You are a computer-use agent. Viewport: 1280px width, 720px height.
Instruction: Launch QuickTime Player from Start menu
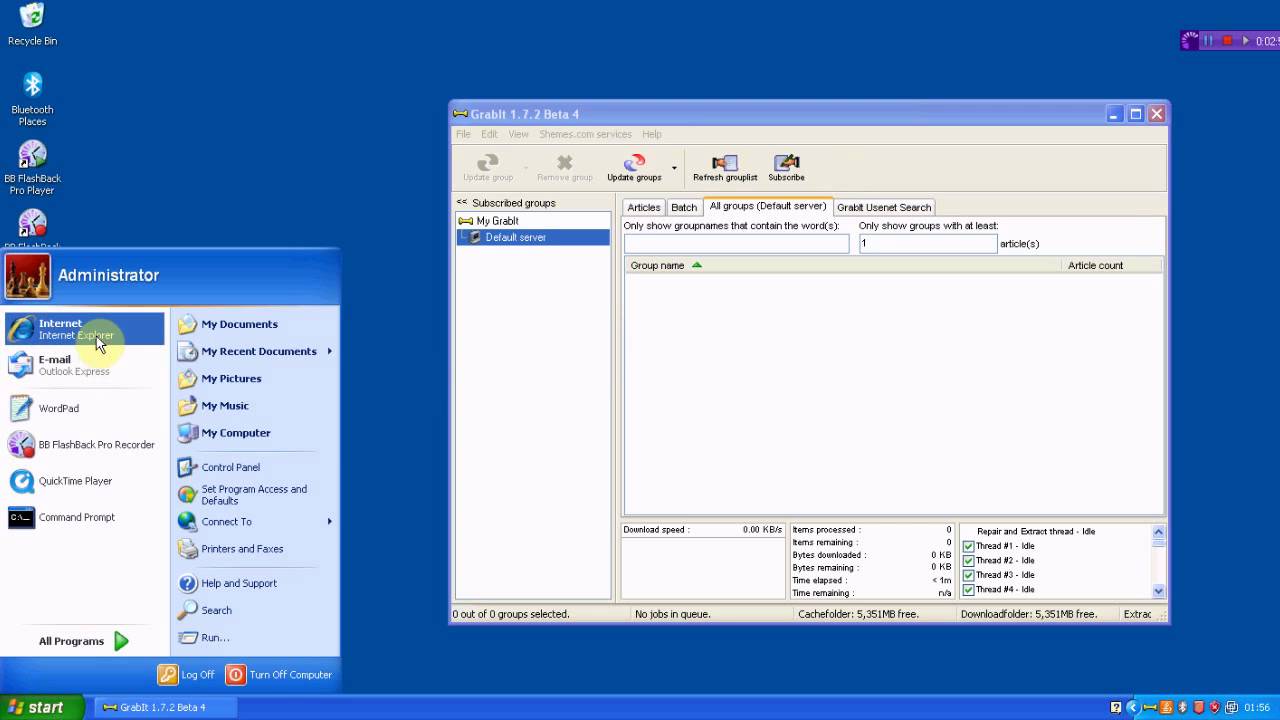[x=85, y=481]
